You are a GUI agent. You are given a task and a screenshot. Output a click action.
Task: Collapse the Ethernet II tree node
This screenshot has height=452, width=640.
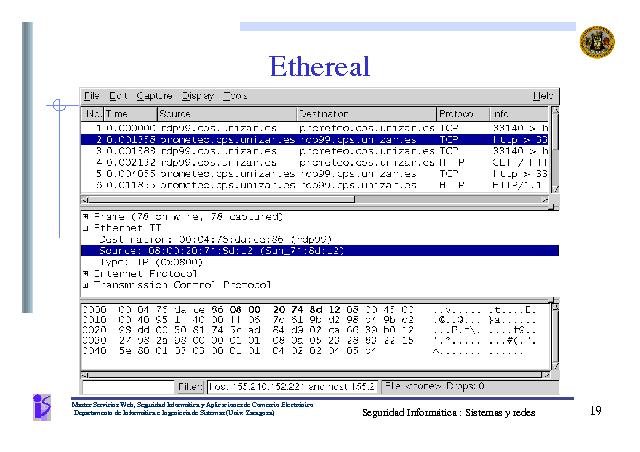[86, 228]
